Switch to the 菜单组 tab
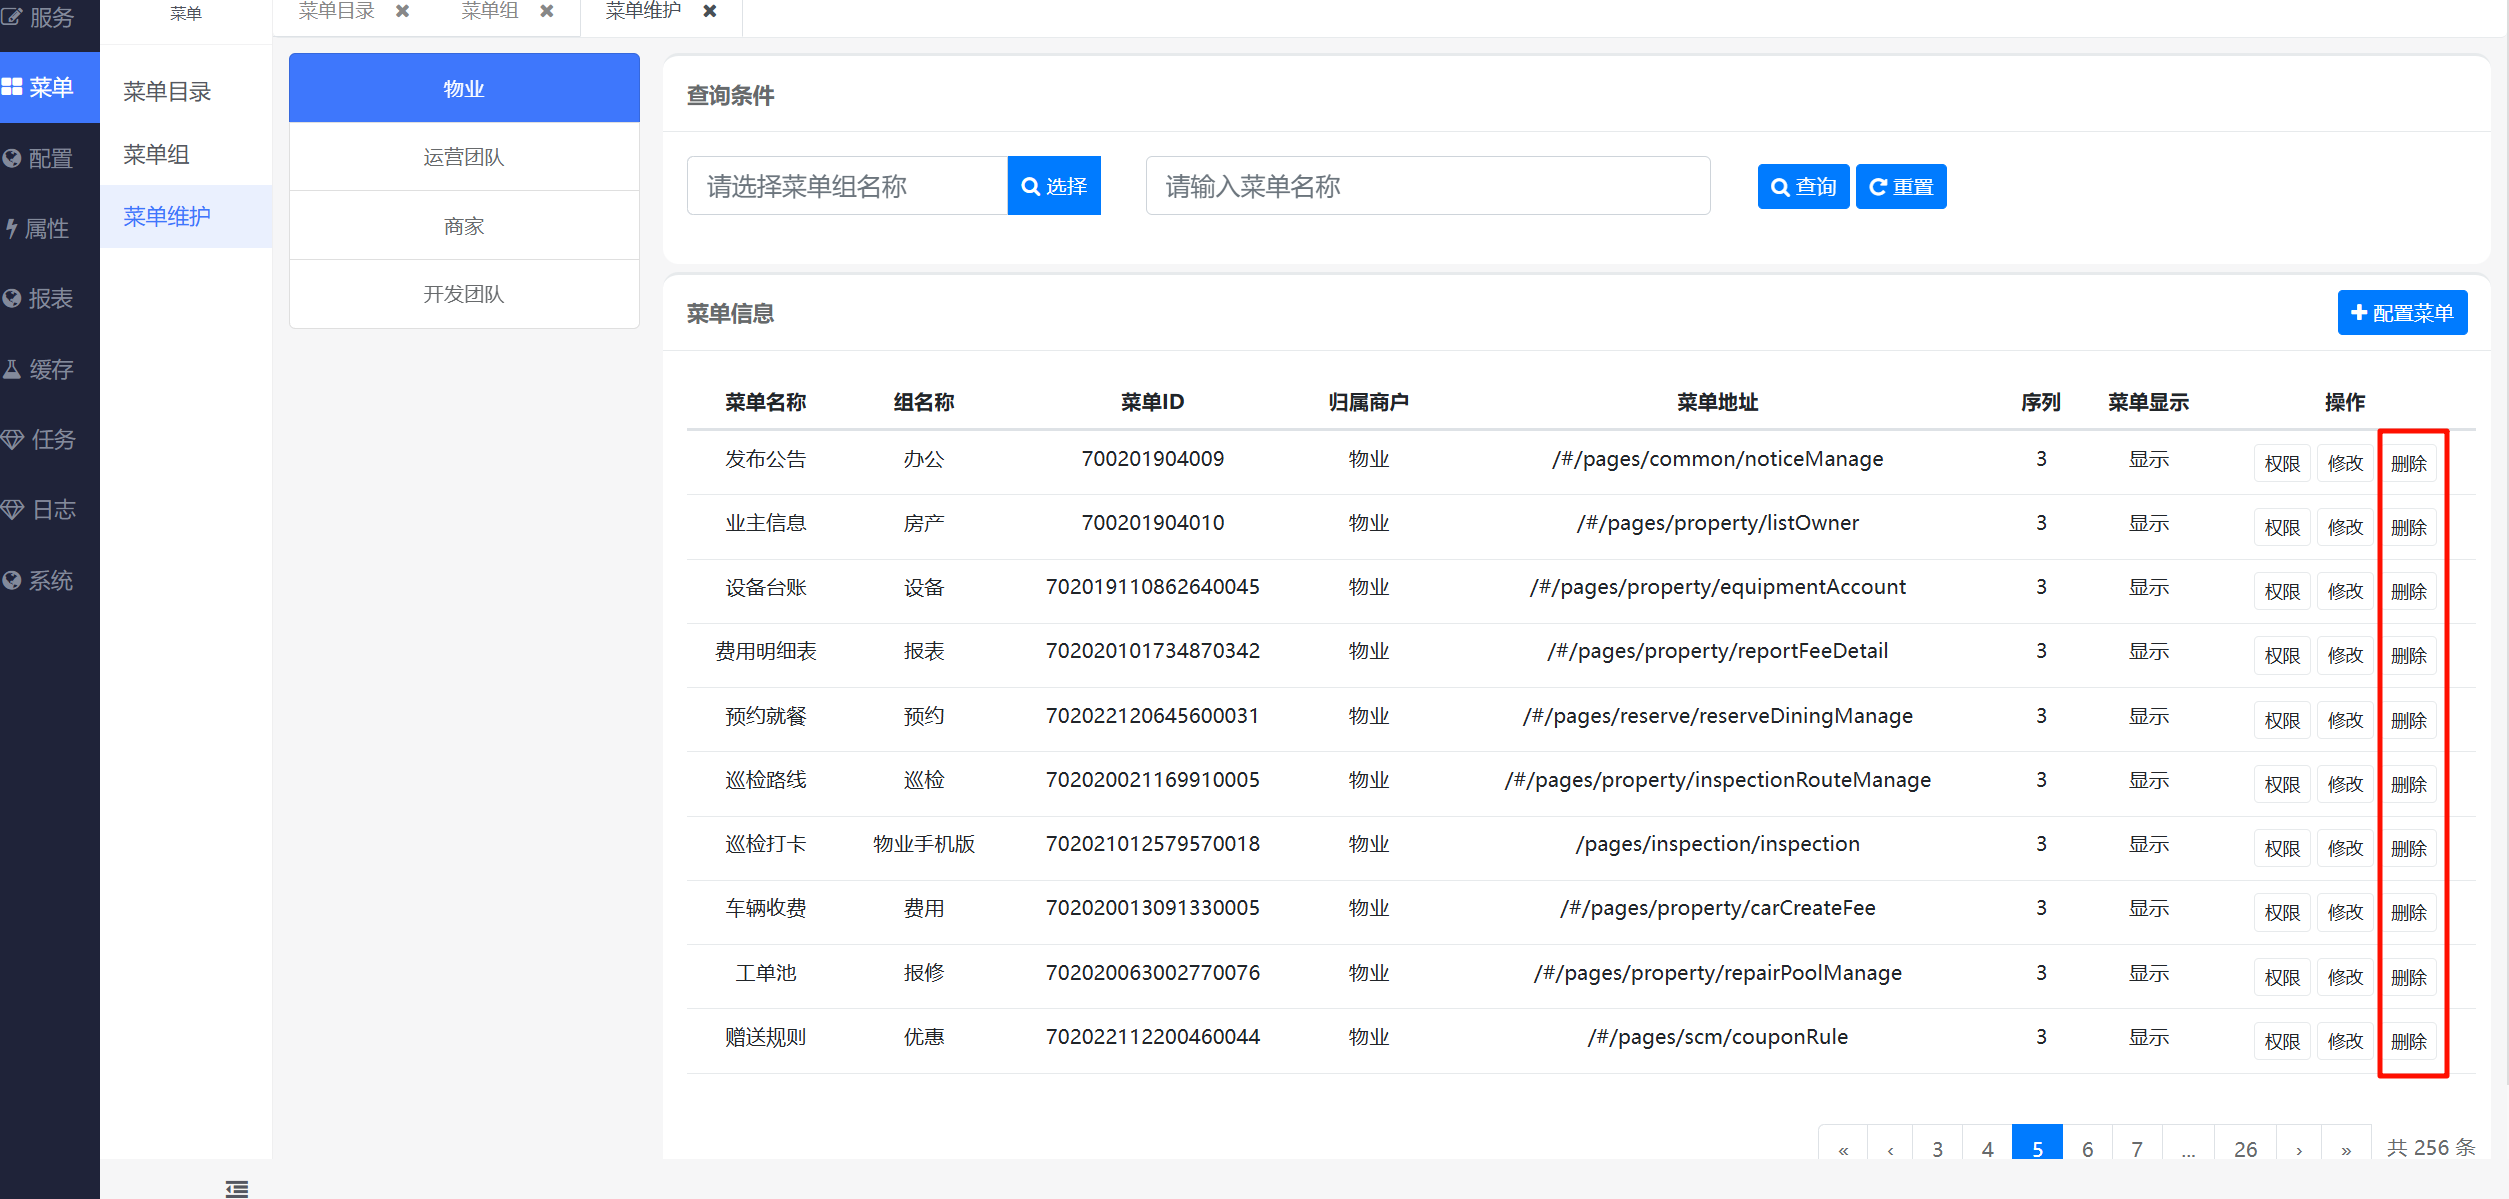The height and width of the screenshot is (1199, 2509). click(490, 11)
